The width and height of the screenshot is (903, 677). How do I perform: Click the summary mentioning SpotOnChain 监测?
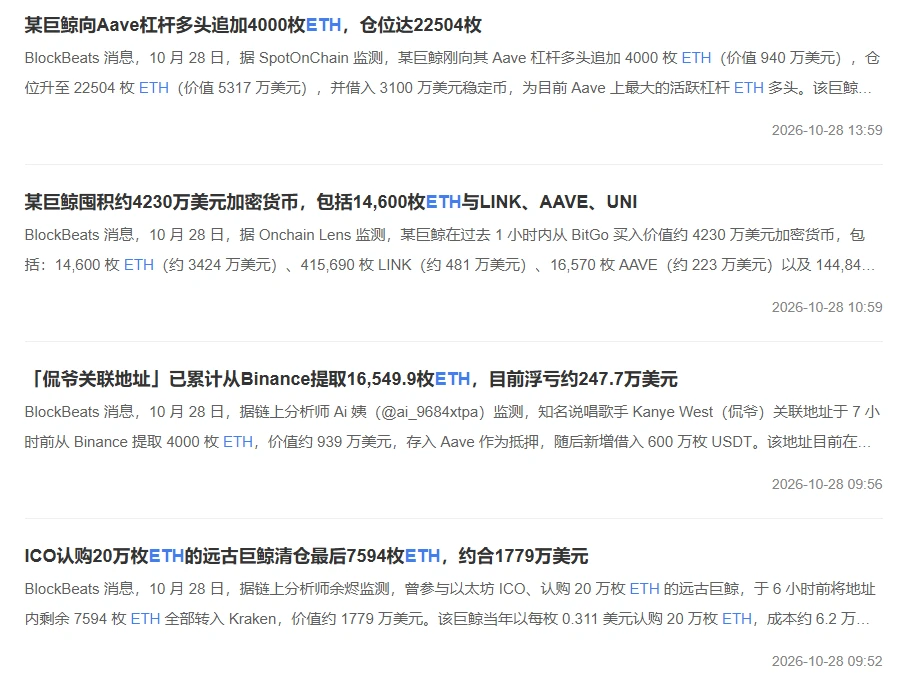click(453, 73)
